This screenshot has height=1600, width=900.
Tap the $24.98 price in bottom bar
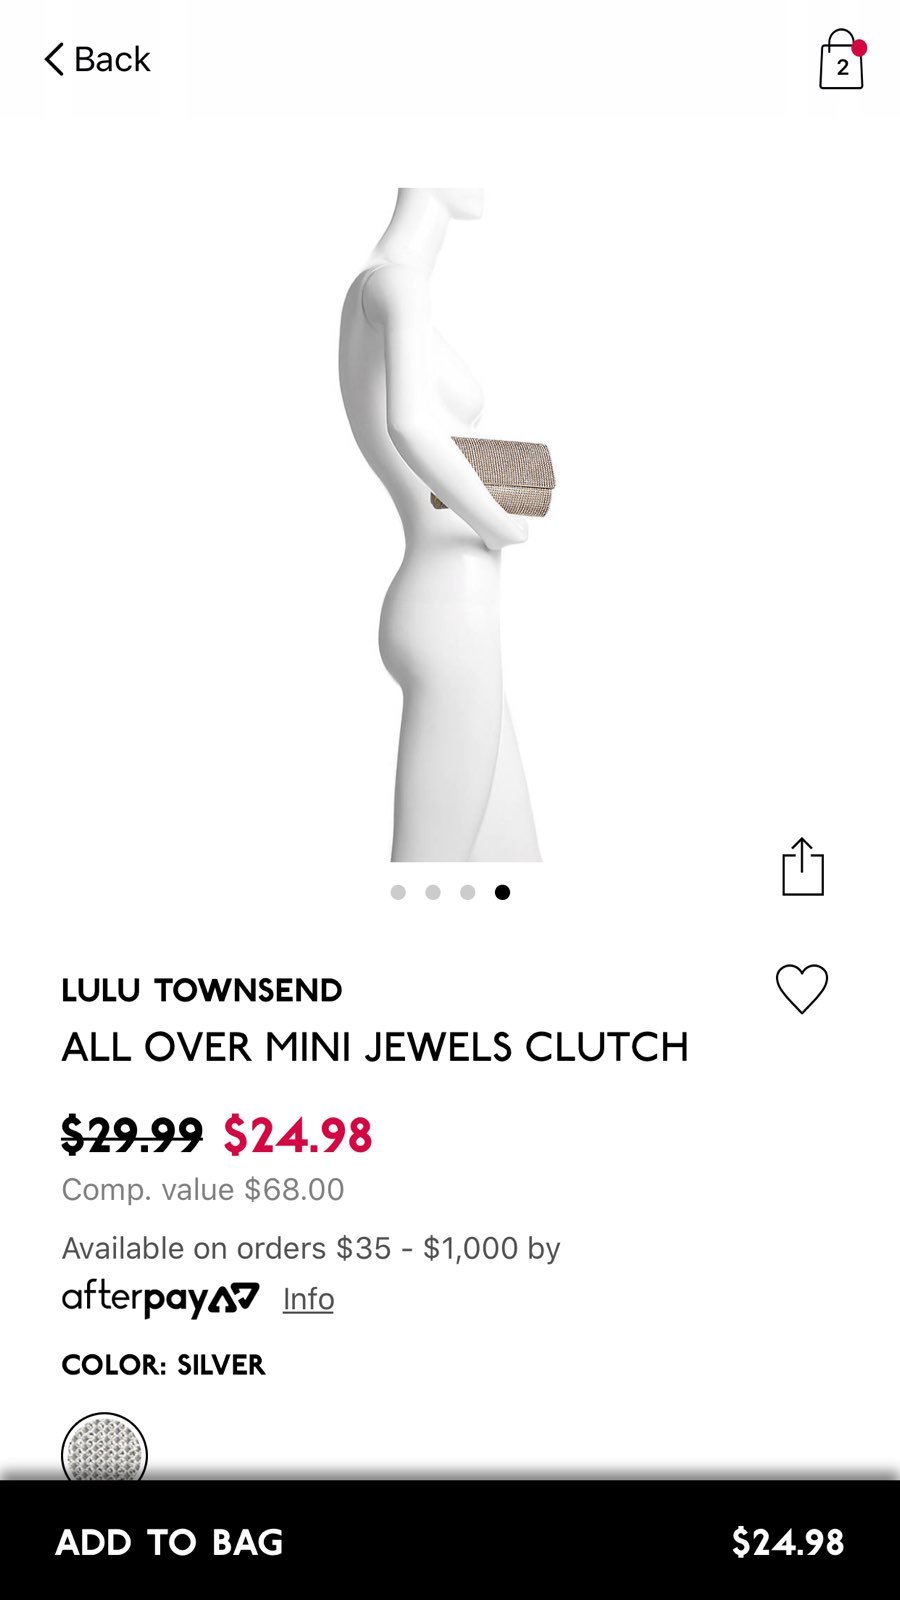tap(788, 1542)
